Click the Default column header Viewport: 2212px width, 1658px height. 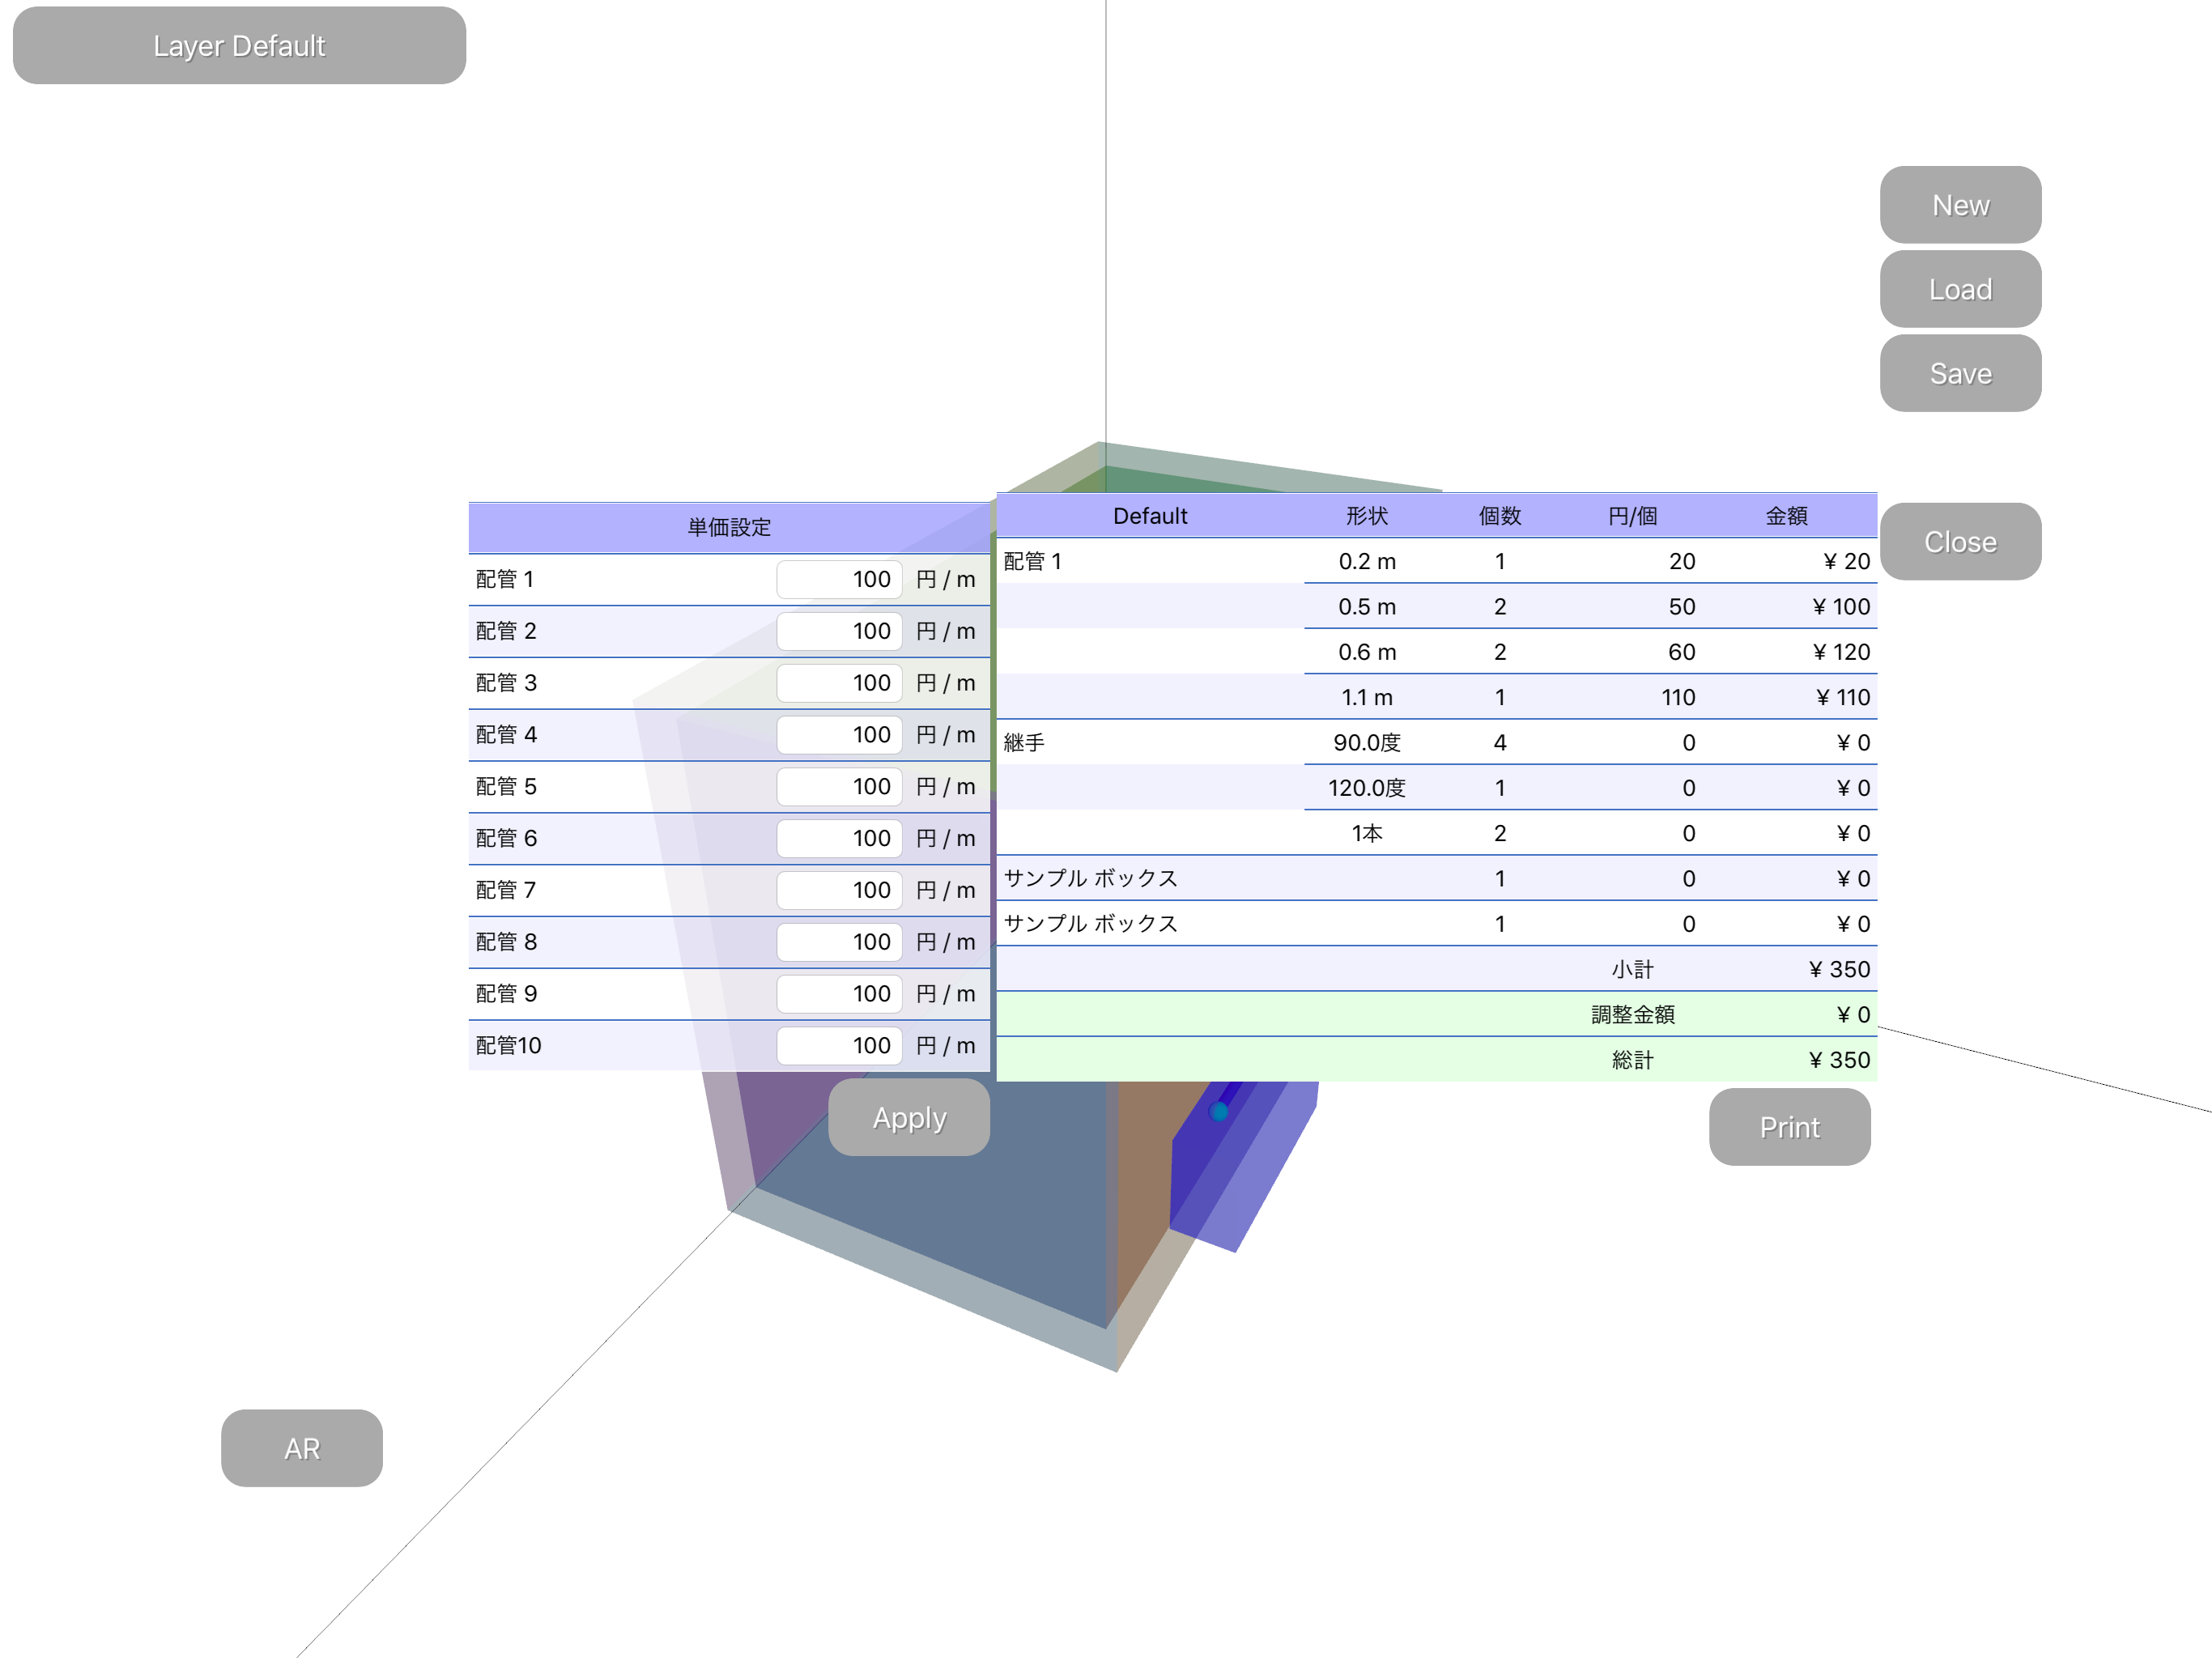click(1150, 516)
